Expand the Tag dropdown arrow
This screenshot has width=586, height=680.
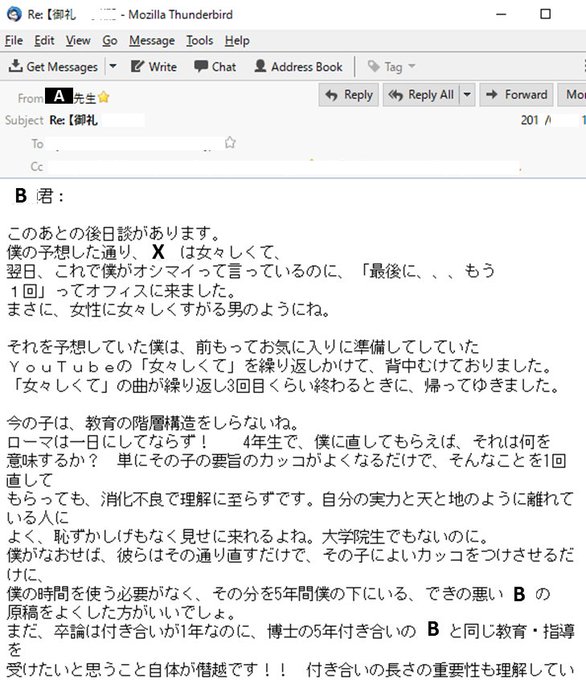[412, 66]
